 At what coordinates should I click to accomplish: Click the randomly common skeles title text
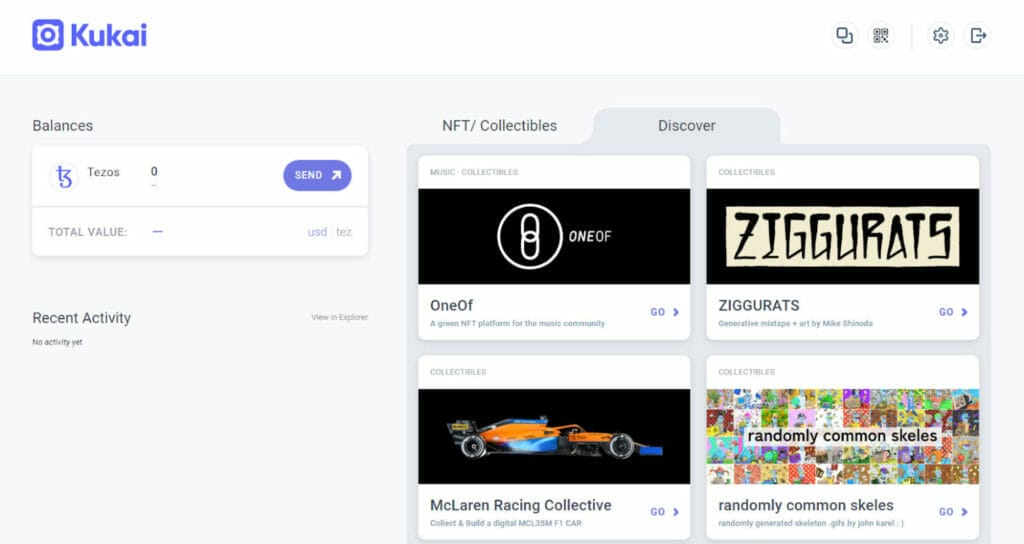(806, 505)
